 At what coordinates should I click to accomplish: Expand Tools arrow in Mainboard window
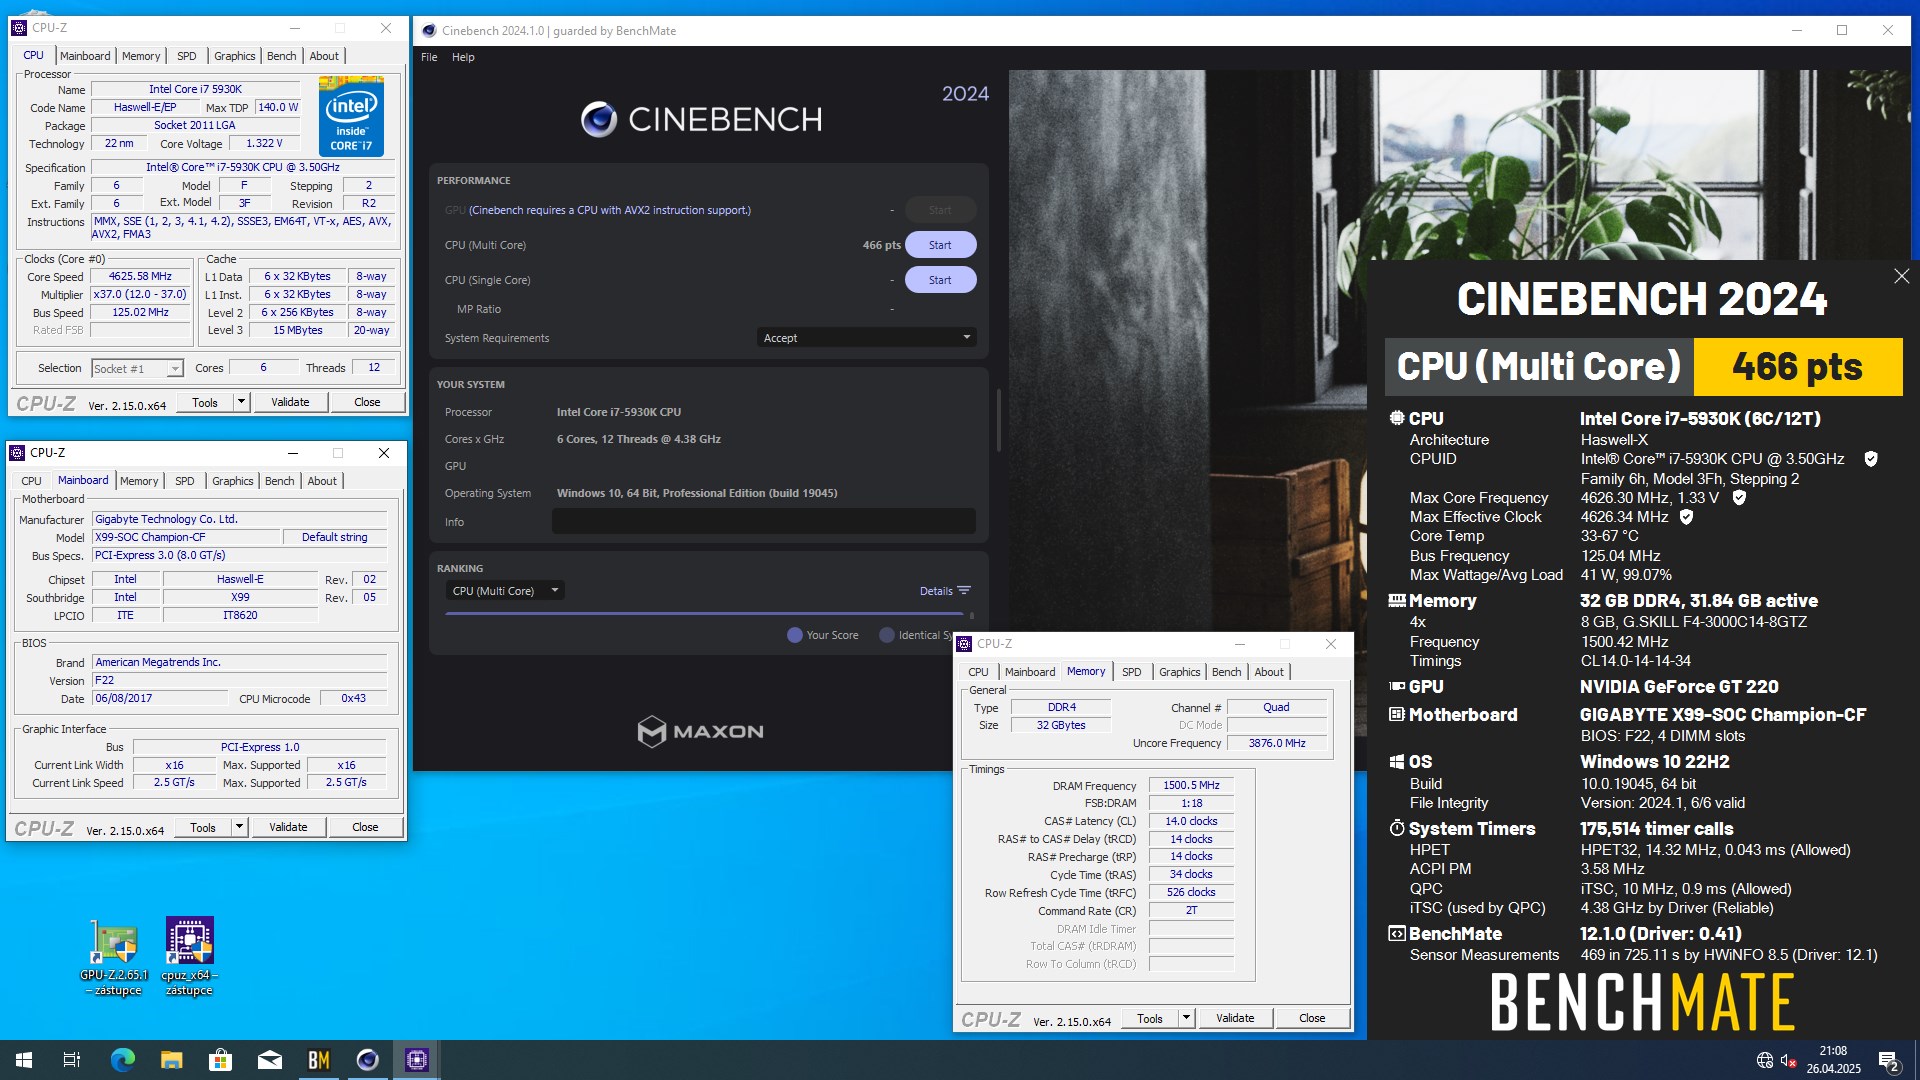coord(239,827)
